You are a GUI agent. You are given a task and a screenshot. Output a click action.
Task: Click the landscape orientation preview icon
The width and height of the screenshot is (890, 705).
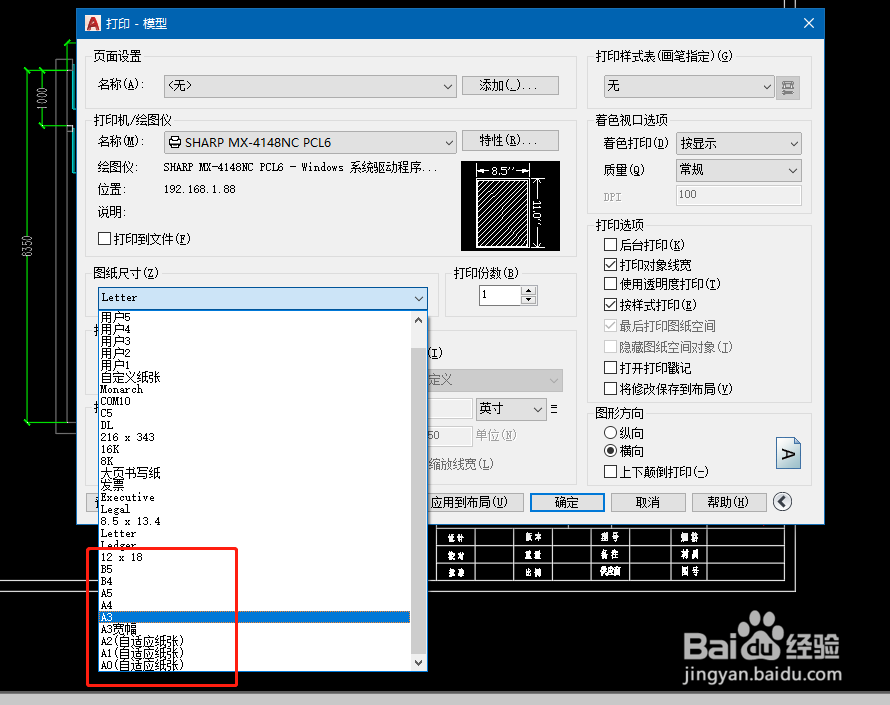point(788,453)
